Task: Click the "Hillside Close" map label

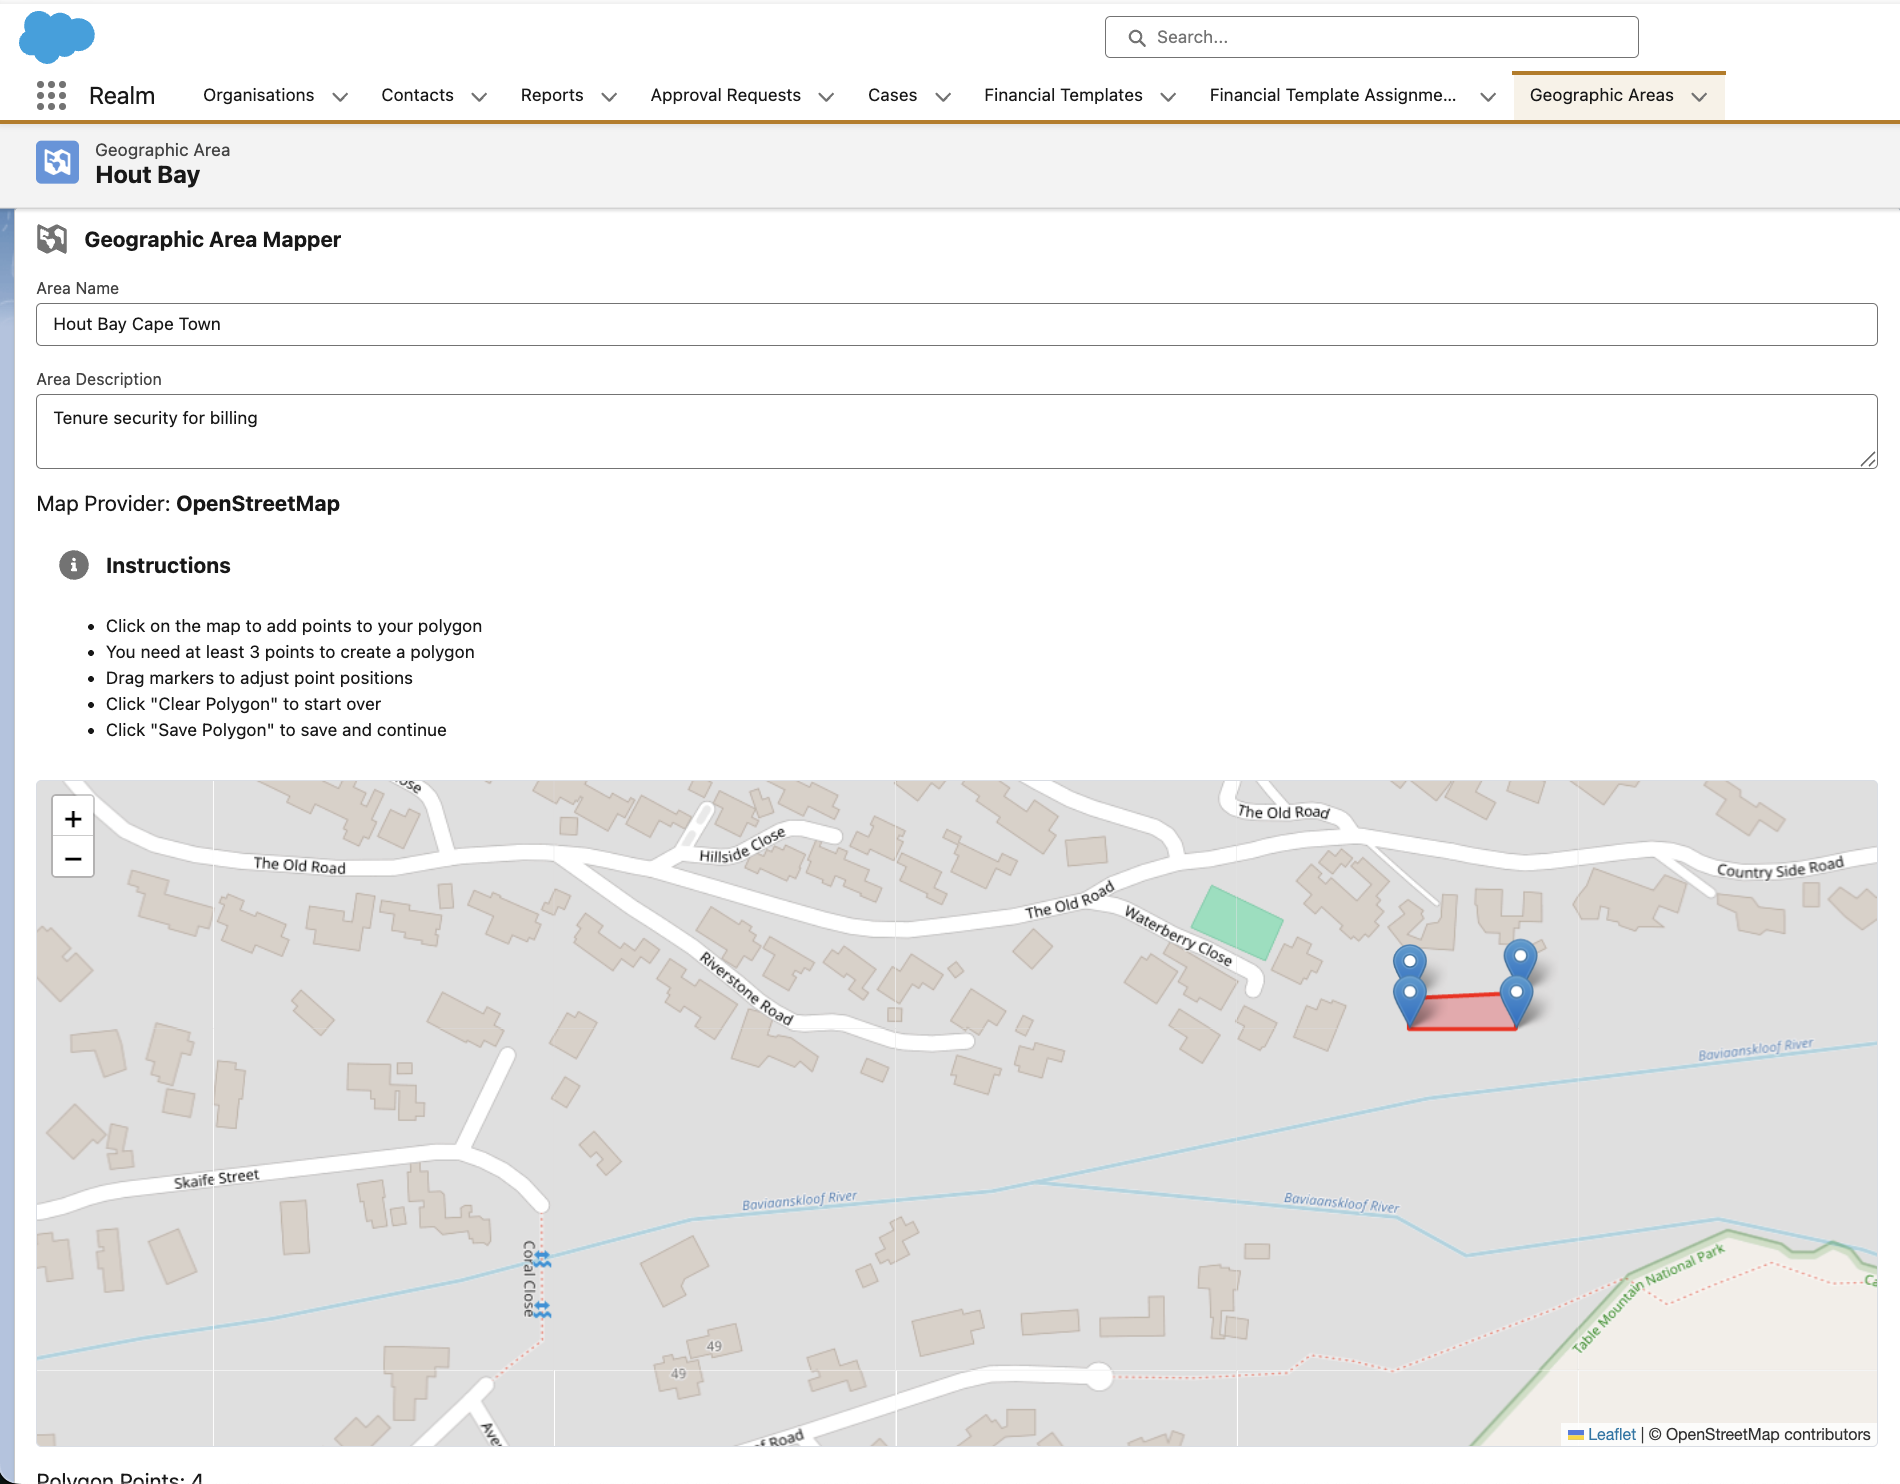Action: click(742, 845)
